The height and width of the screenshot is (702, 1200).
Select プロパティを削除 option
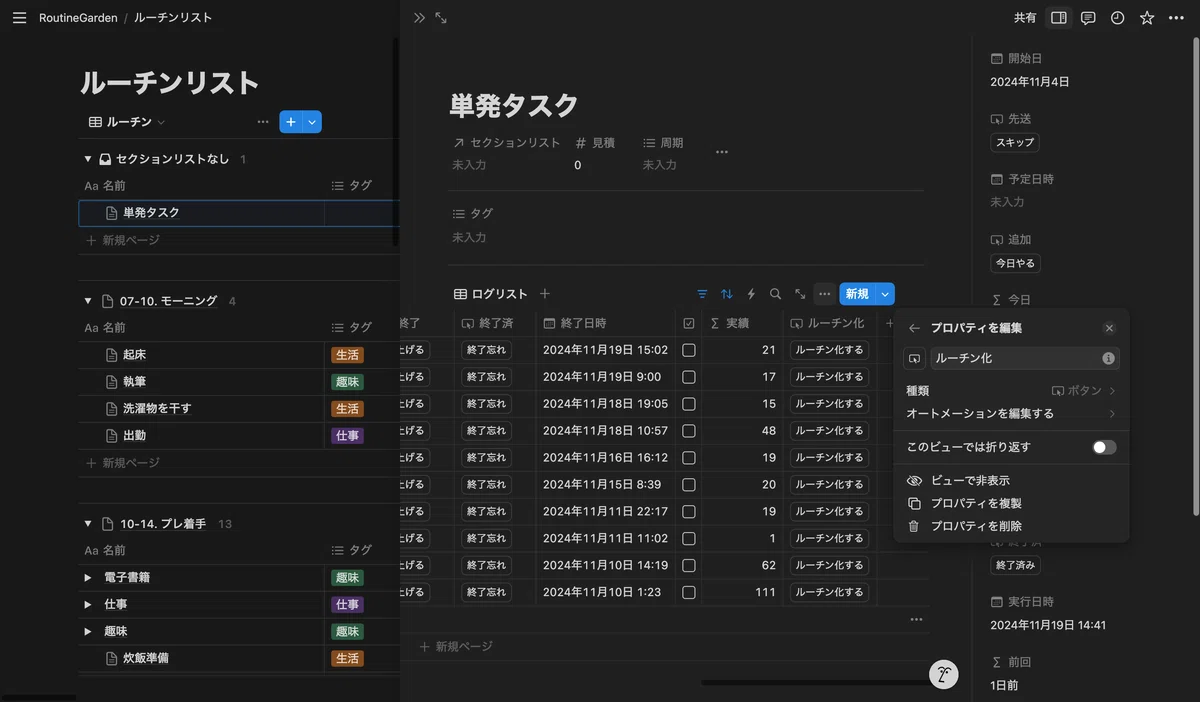1011,526
